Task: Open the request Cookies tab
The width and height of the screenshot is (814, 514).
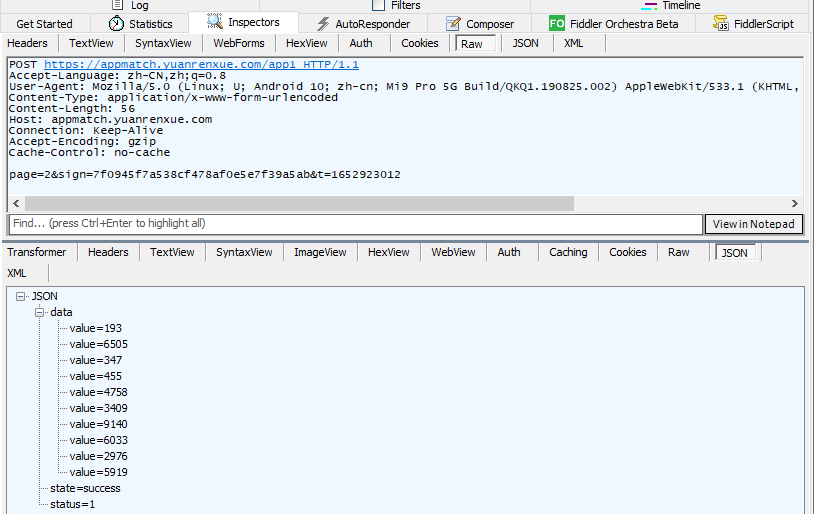Action: pos(419,43)
